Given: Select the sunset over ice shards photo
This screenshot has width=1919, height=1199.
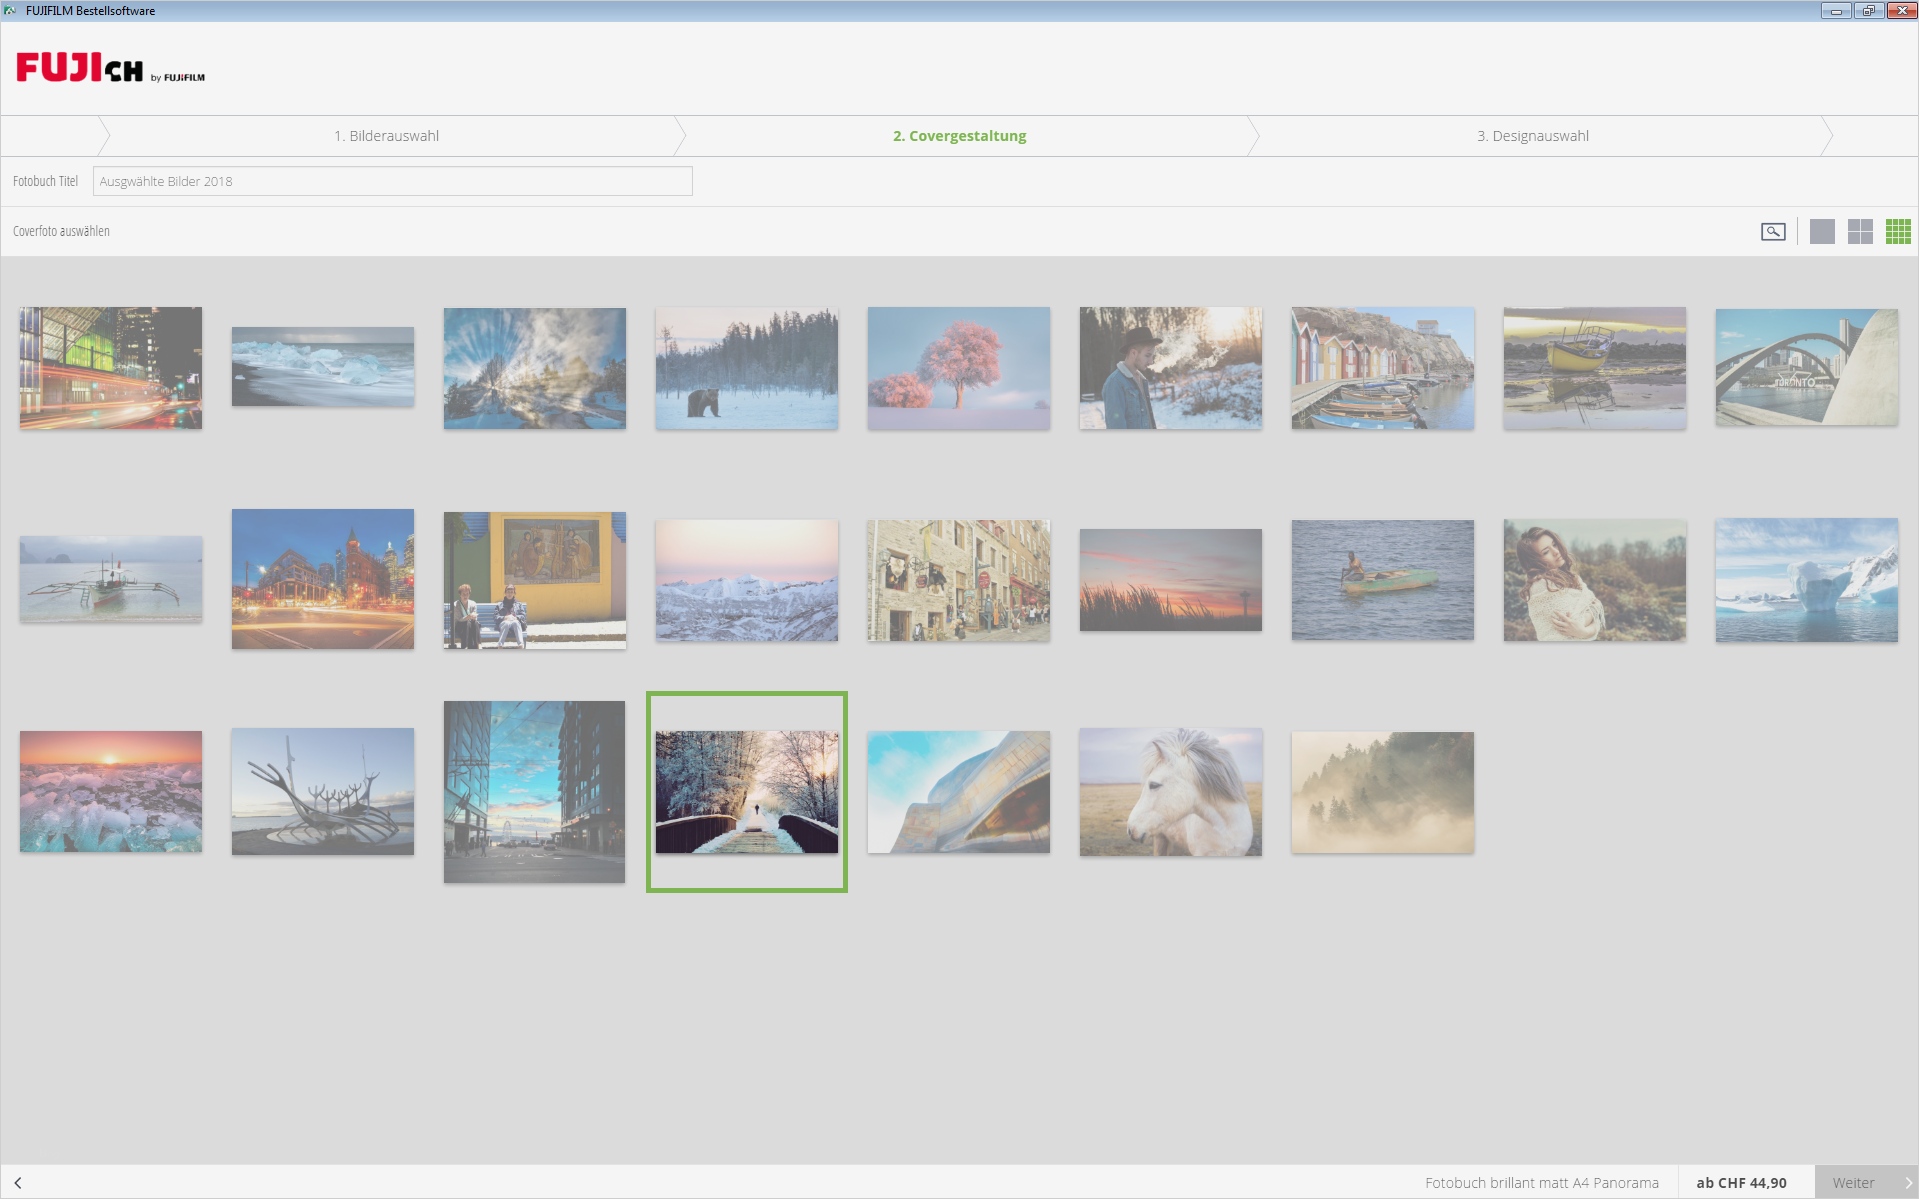Looking at the screenshot, I should (x=111, y=792).
